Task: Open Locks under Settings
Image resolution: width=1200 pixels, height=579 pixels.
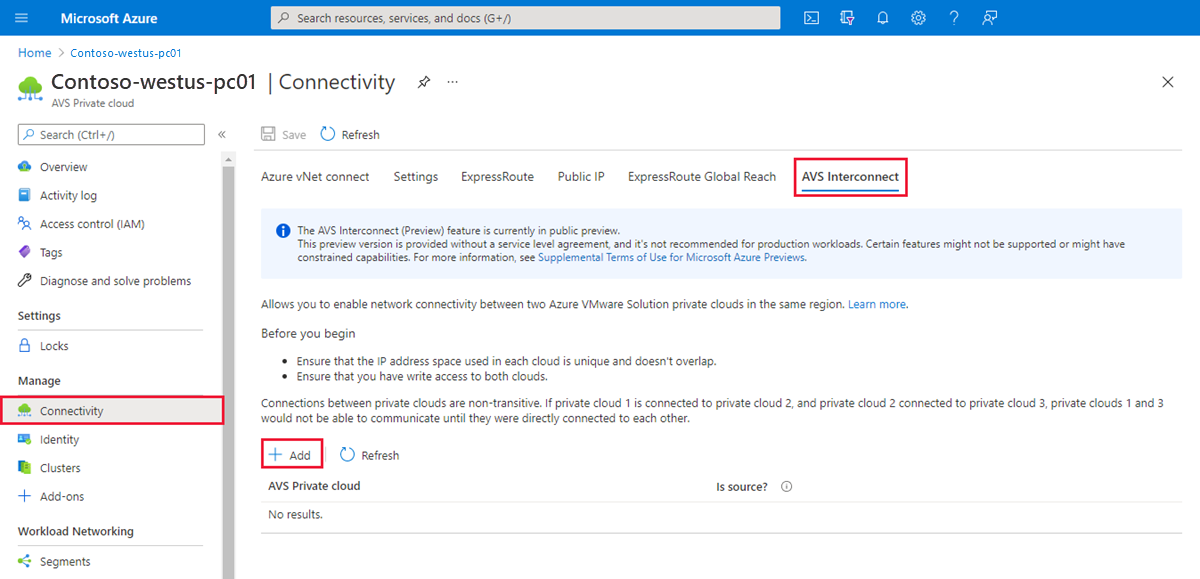Action: tap(54, 346)
